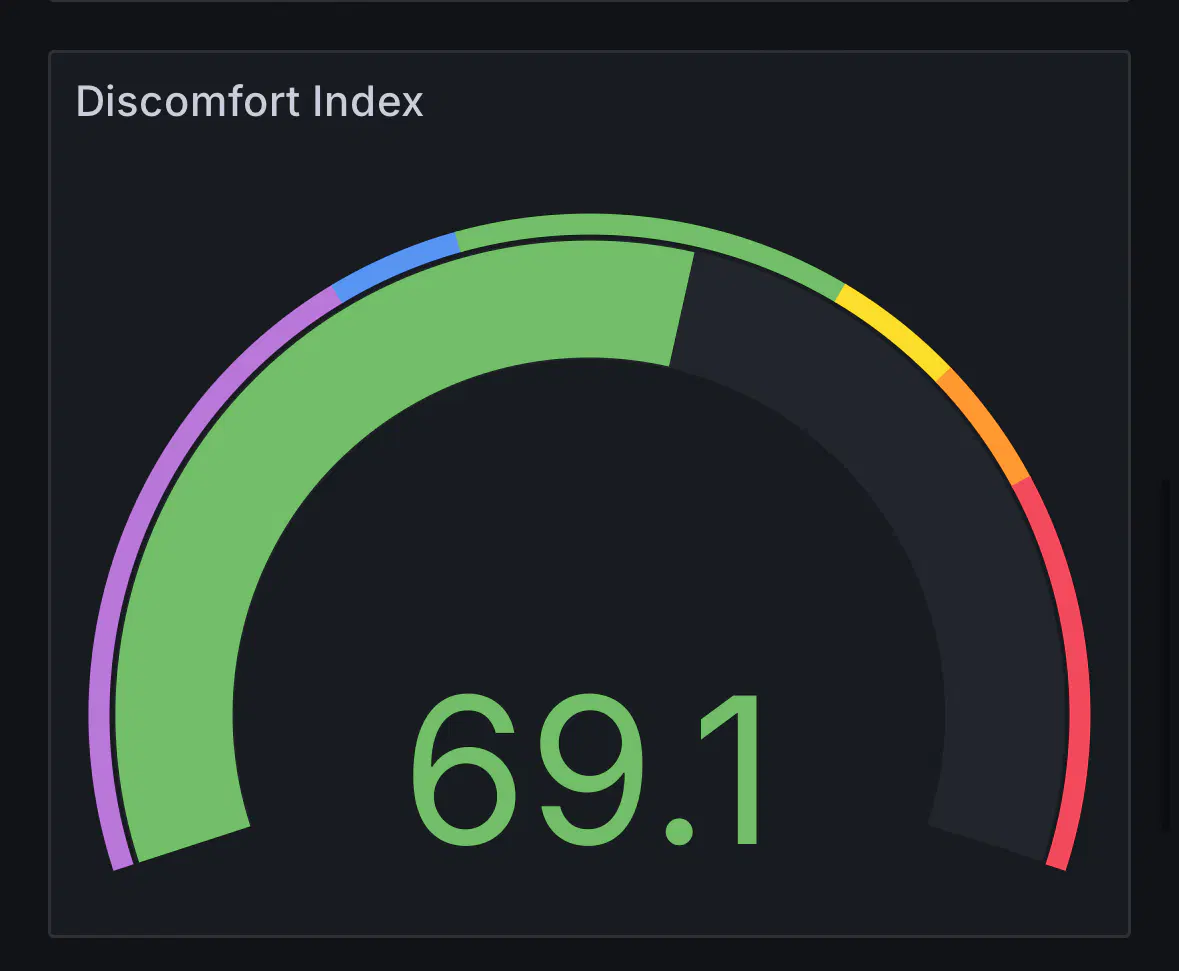Screen dimensions: 1179x971
Task: Click the yellow threshold arc segment
Action: (895, 329)
